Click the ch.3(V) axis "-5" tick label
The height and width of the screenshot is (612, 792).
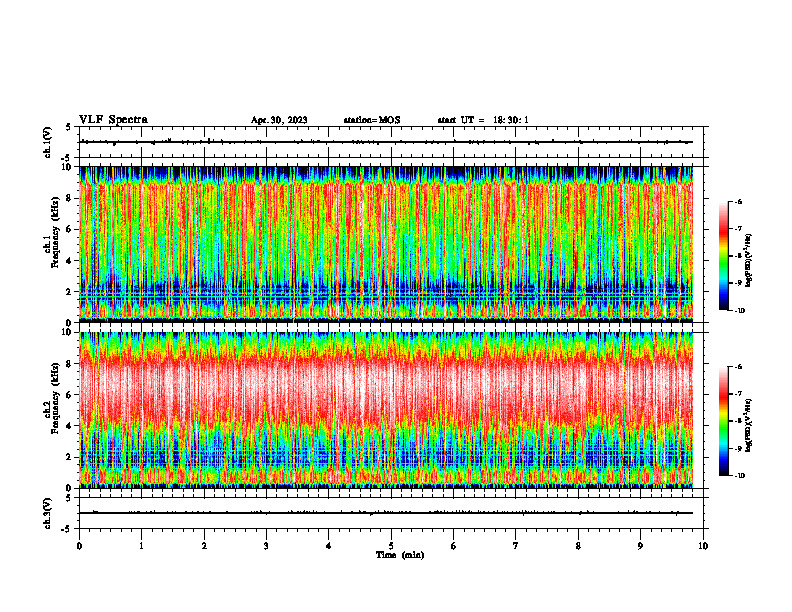point(67,529)
